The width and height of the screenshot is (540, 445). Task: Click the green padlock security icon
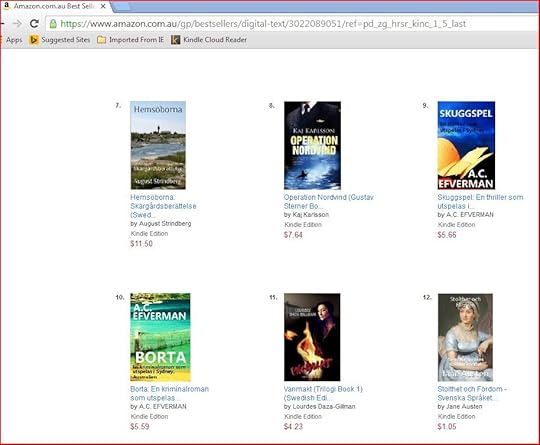pyautogui.click(x=53, y=24)
